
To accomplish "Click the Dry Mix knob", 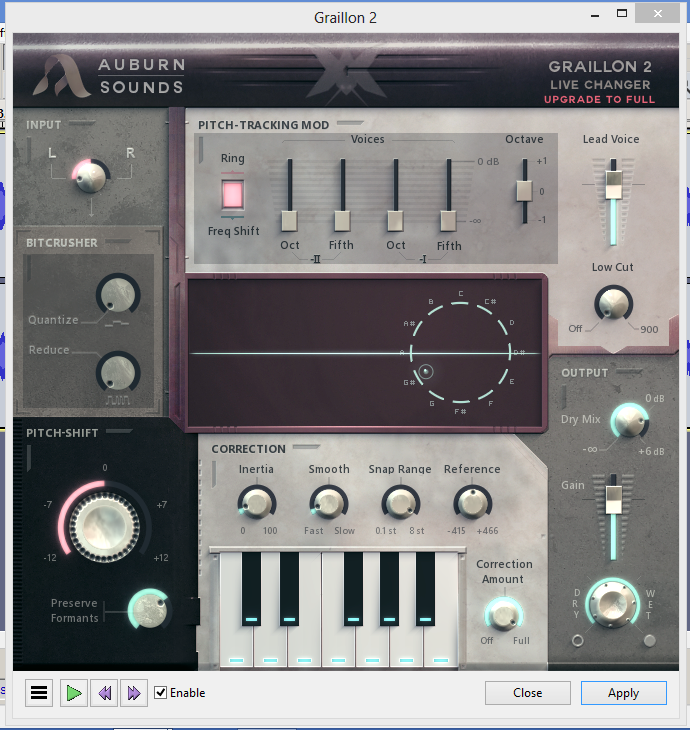I will (x=630, y=420).
